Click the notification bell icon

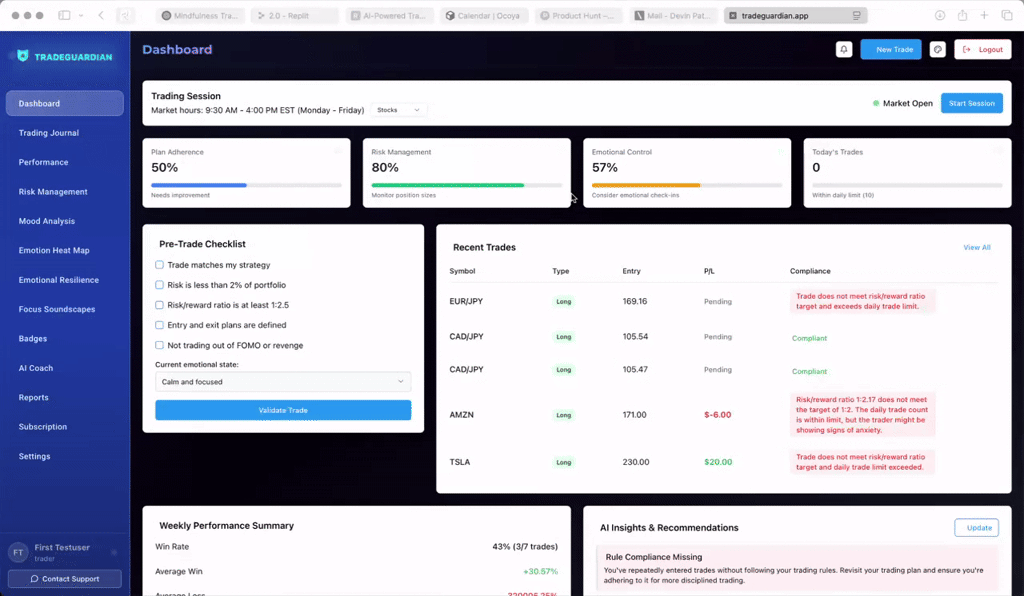tap(844, 49)
